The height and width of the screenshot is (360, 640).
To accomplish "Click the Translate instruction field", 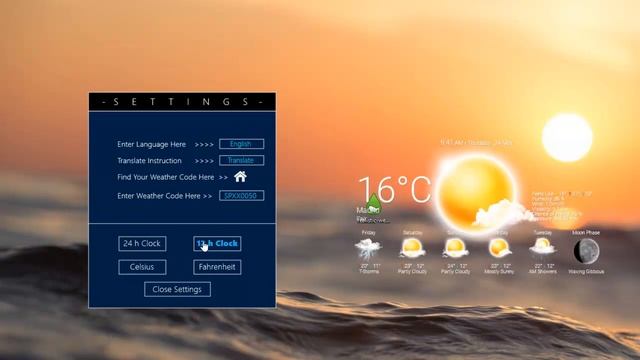I will coord(242,160).
